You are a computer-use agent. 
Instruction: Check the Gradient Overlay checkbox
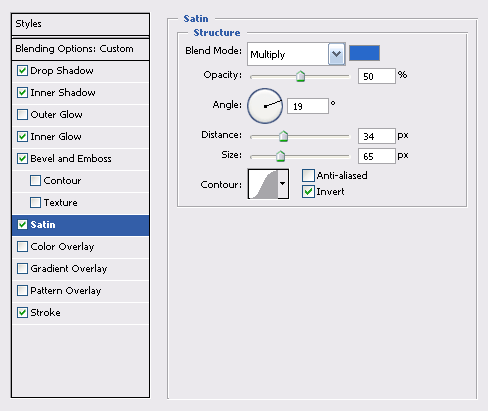pyautogui.click(x=22, y=269)
